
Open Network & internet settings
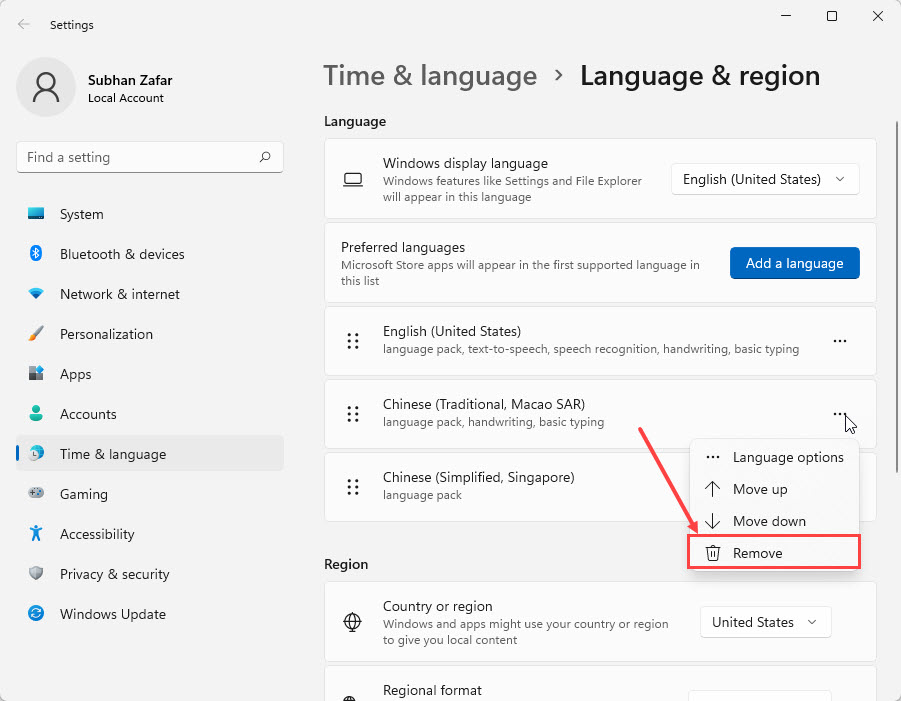coord(150,294)
